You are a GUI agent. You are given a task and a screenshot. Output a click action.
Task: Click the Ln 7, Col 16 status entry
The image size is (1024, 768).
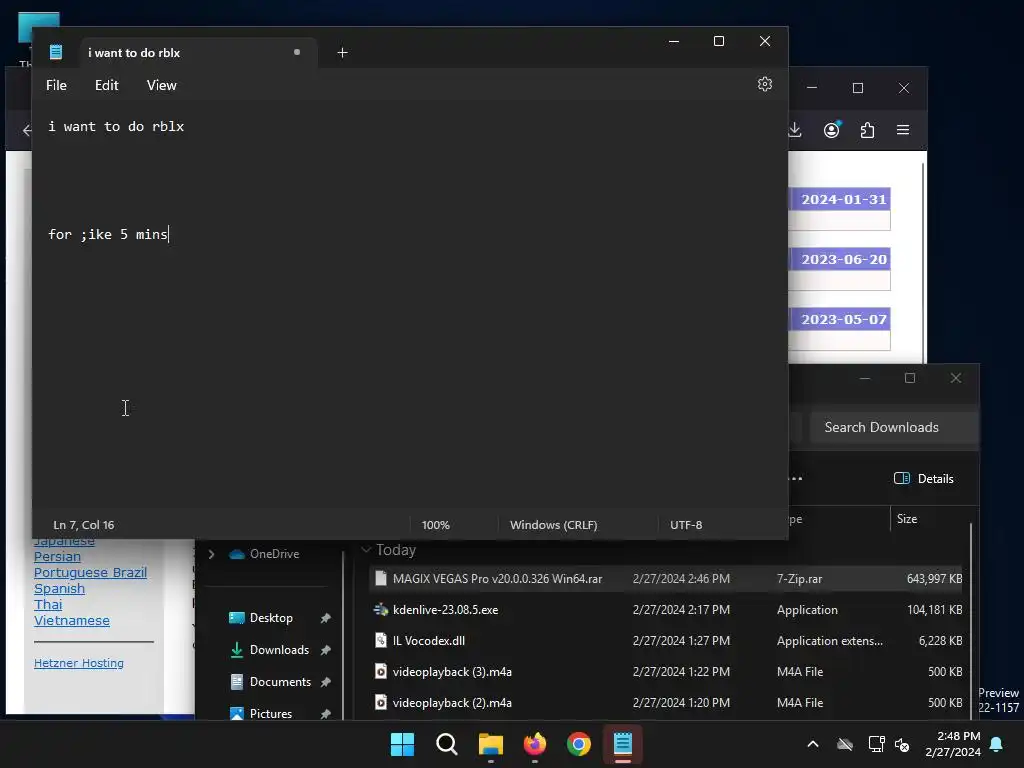[84, 525]
